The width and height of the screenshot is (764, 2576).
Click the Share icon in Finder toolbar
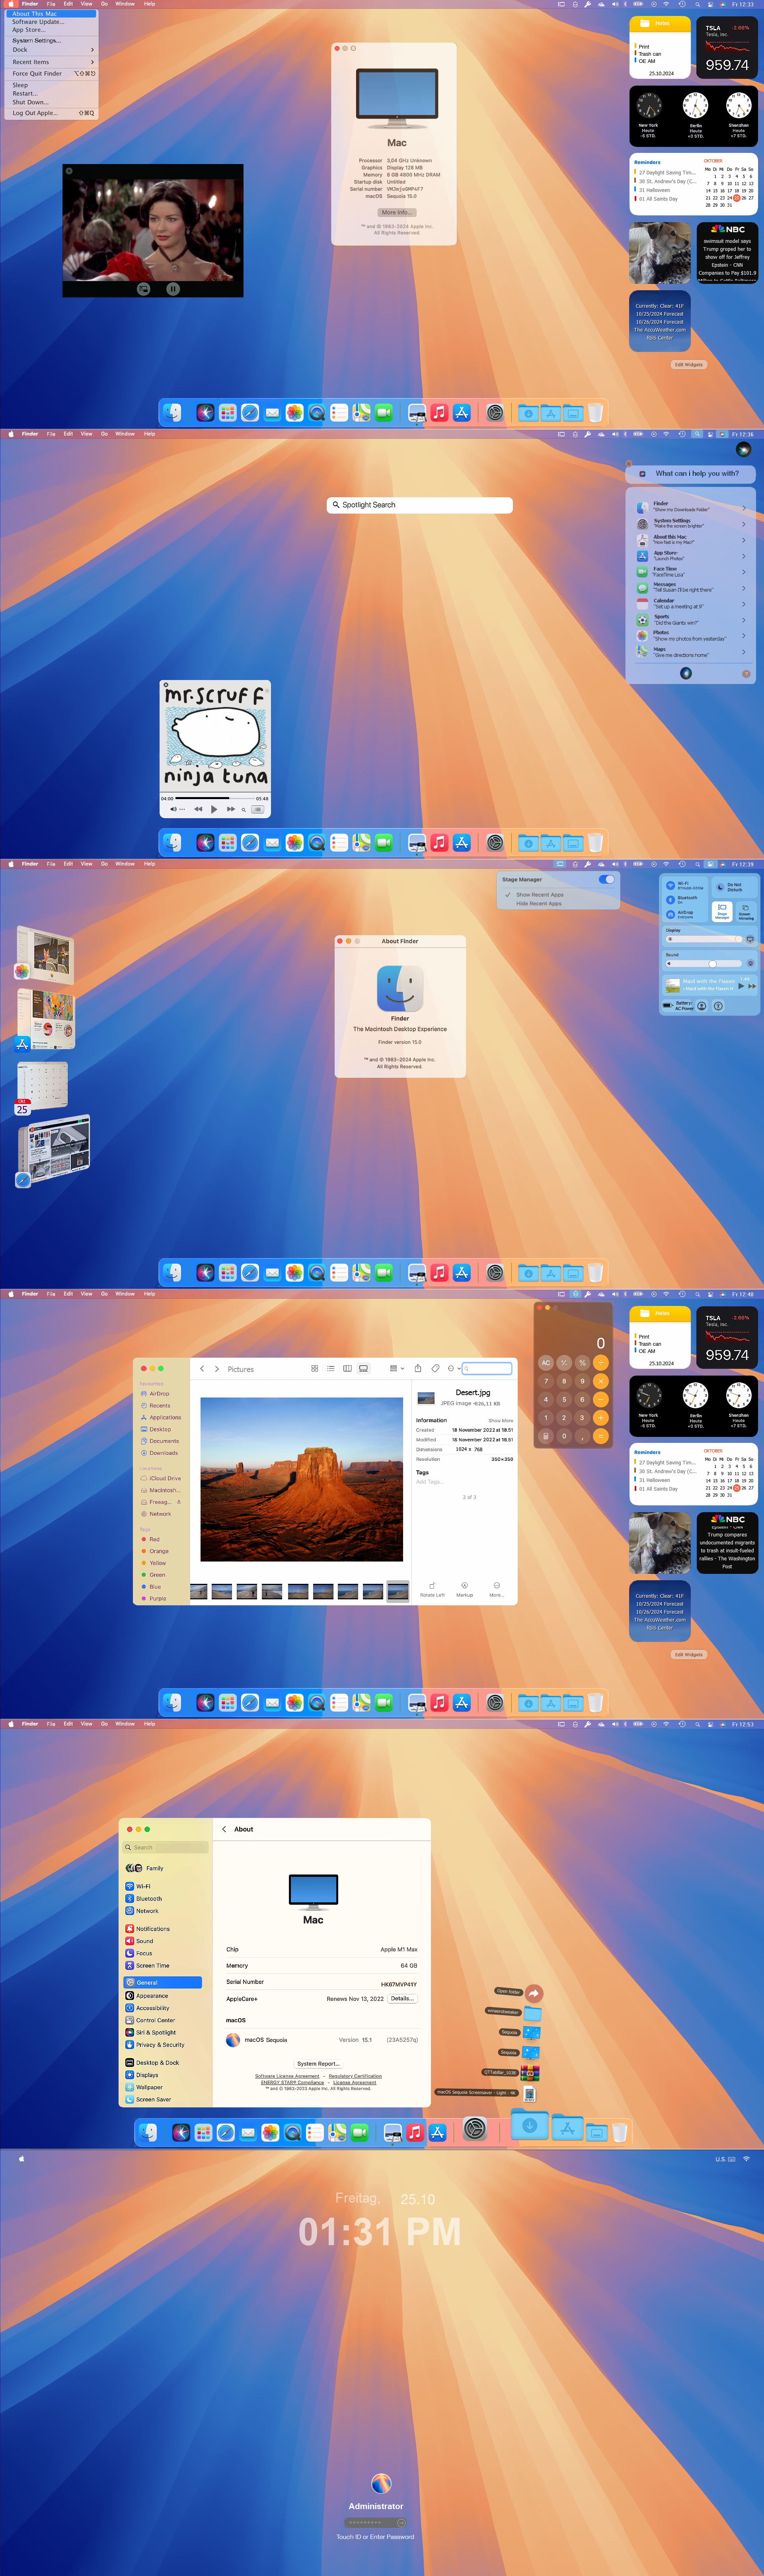418,1368
